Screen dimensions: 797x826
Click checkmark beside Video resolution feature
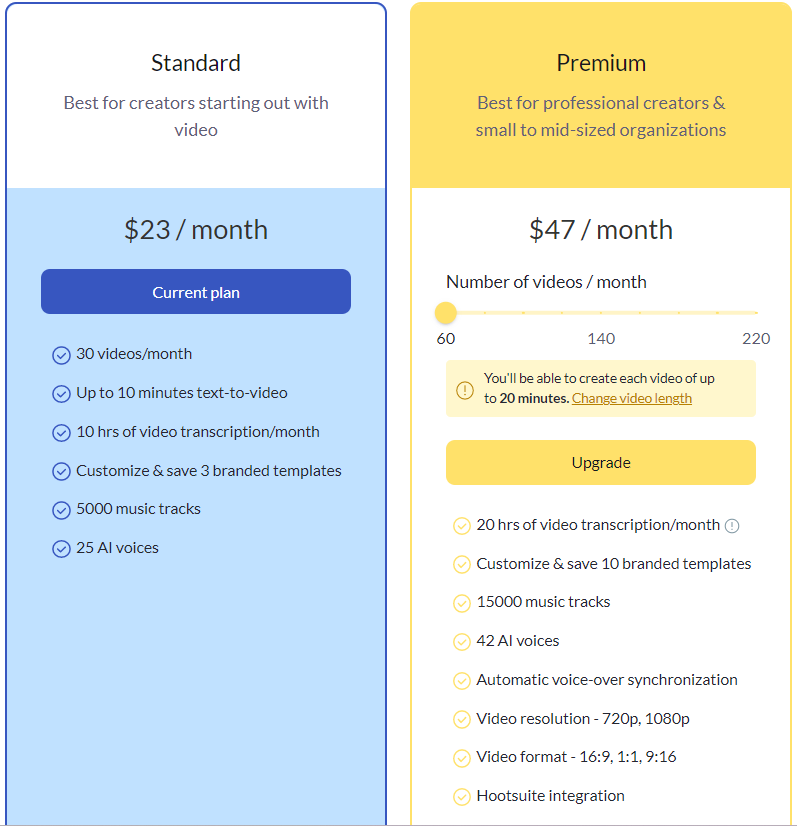462,720
